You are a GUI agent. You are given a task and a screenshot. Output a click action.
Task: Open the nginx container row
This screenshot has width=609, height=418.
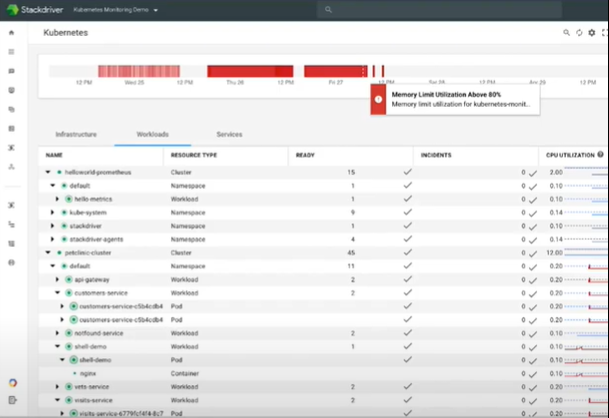coord(322,373)
